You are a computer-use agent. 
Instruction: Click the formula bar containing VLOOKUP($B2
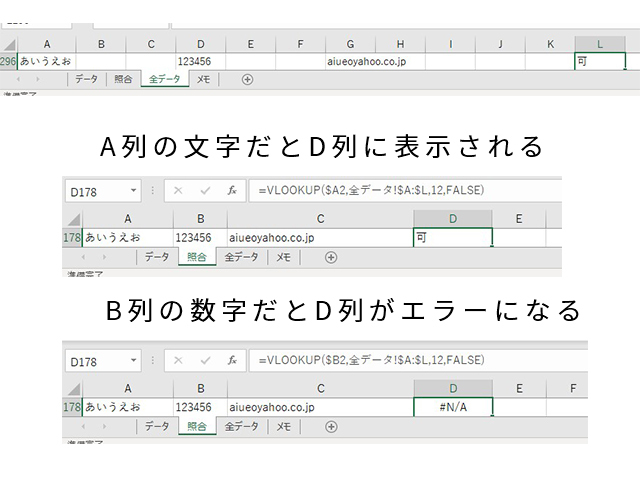click(x=400, y=359)
